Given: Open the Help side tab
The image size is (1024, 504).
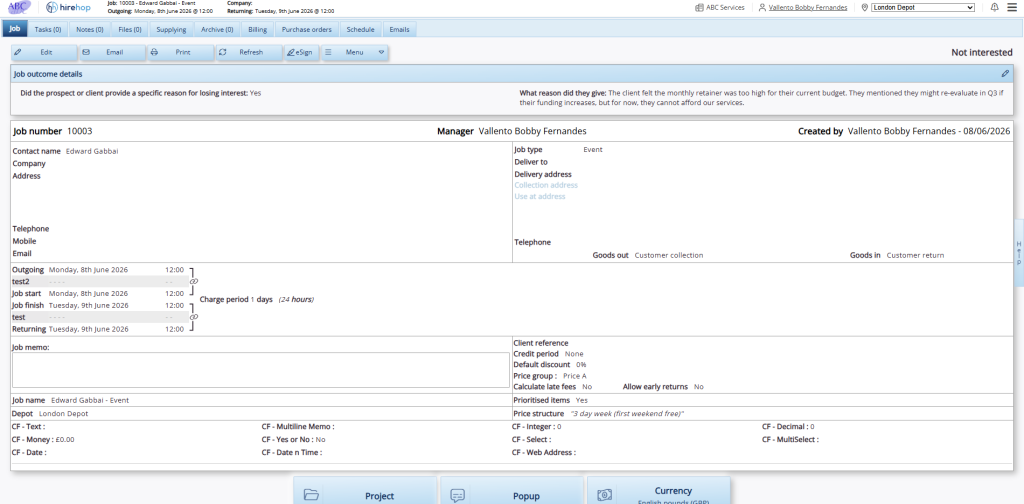Looking at the screenshot, I should [x=1018, y=253].
